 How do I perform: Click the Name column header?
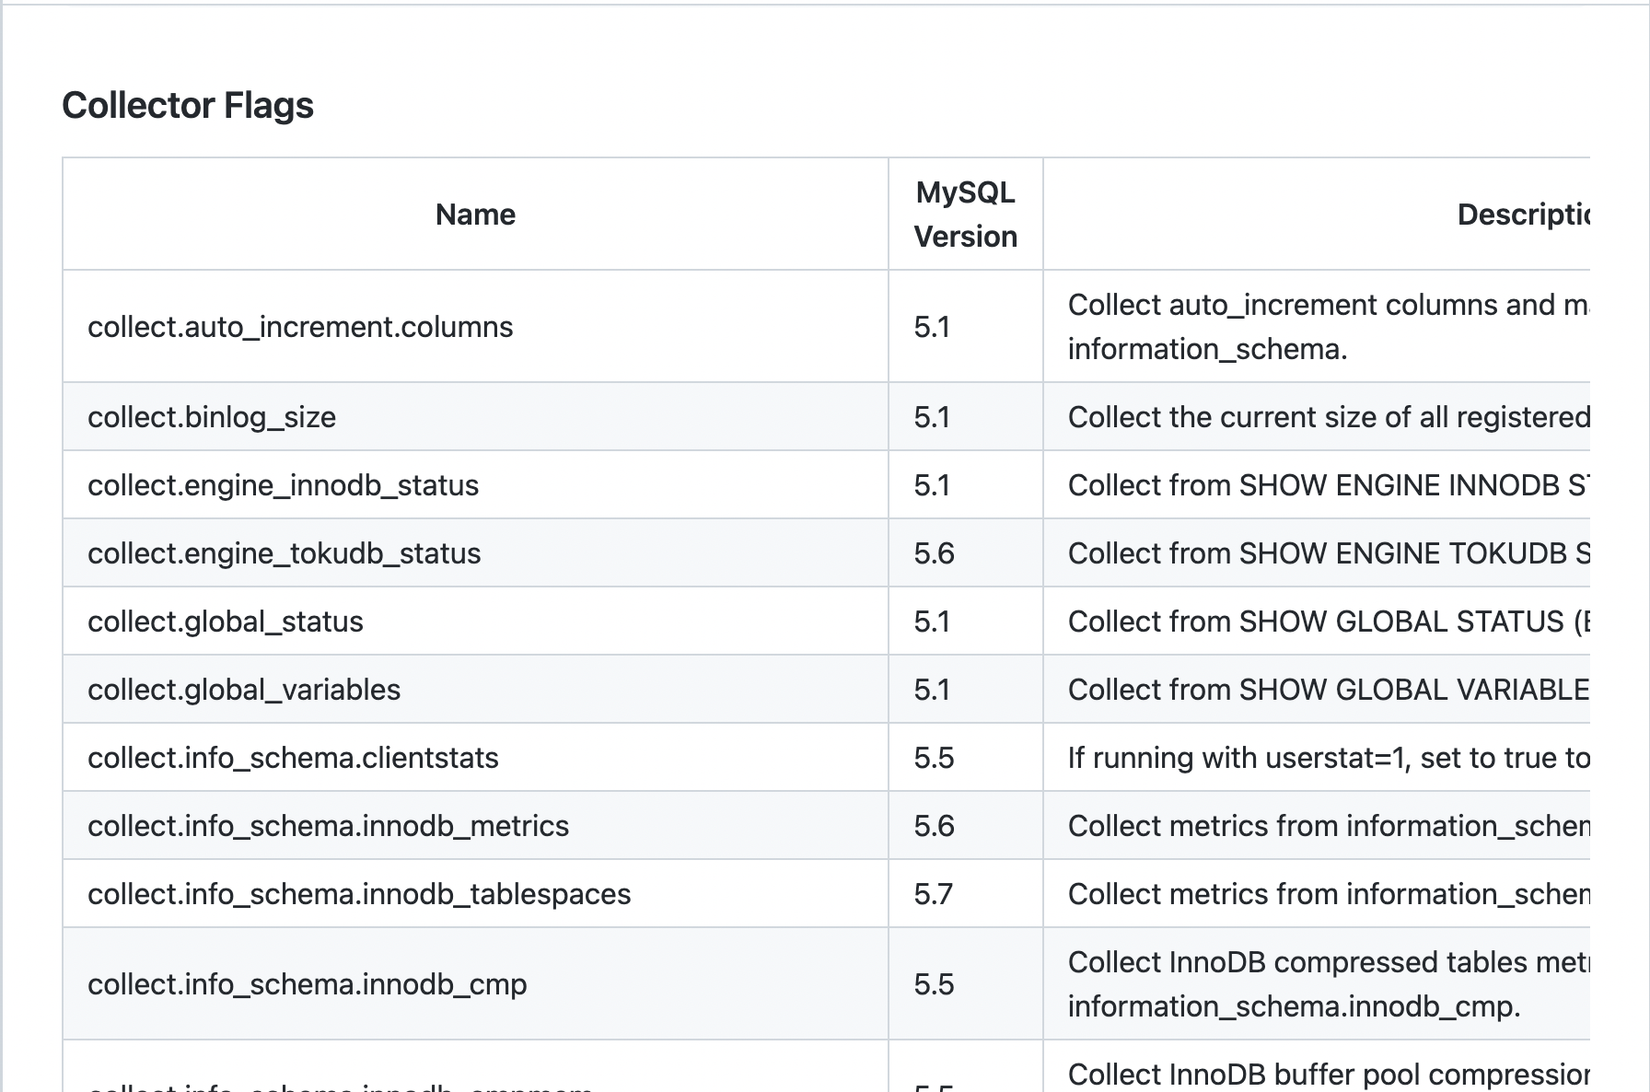click(x=475, y=214)
